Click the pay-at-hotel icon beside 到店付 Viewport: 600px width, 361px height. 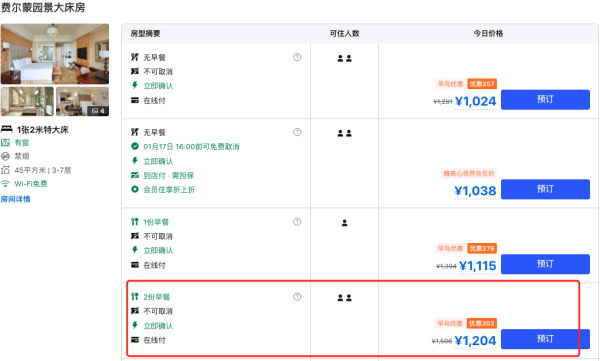coord(135,175)
